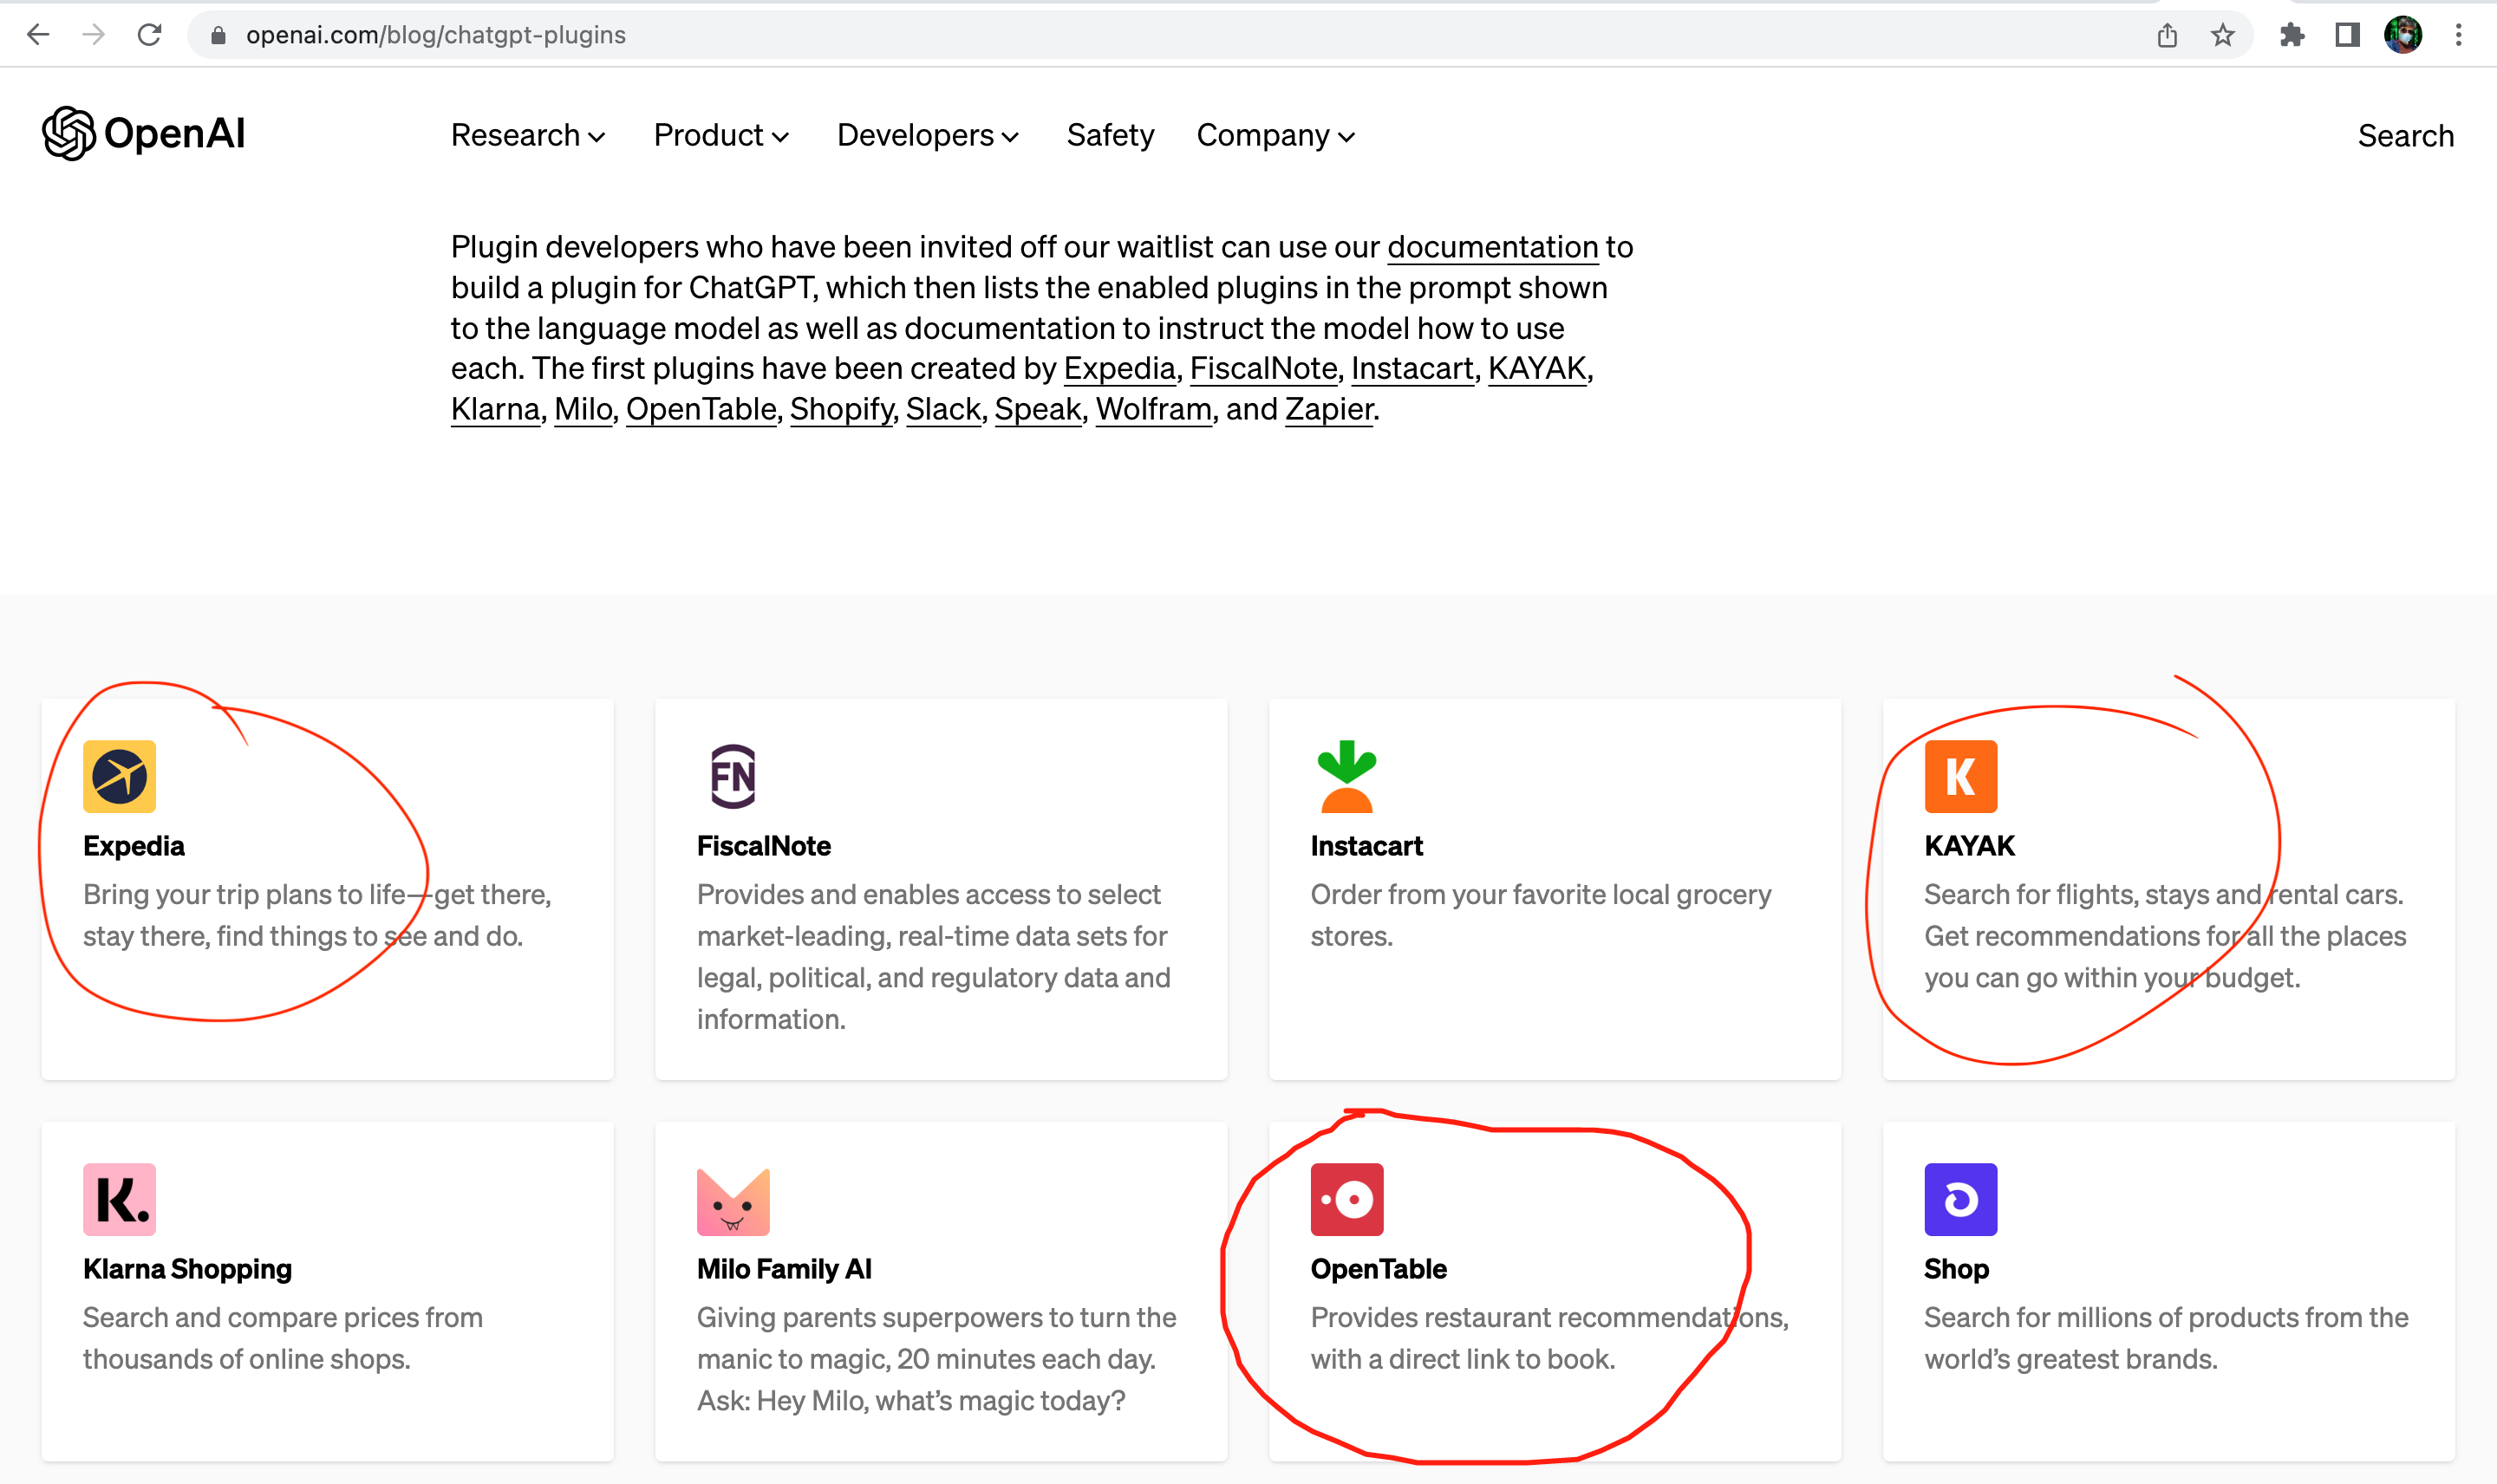Viewport: 2497px width, 1484px height.
Task: Click the KAYAK orange K icon
Action: coord(1960,776)
